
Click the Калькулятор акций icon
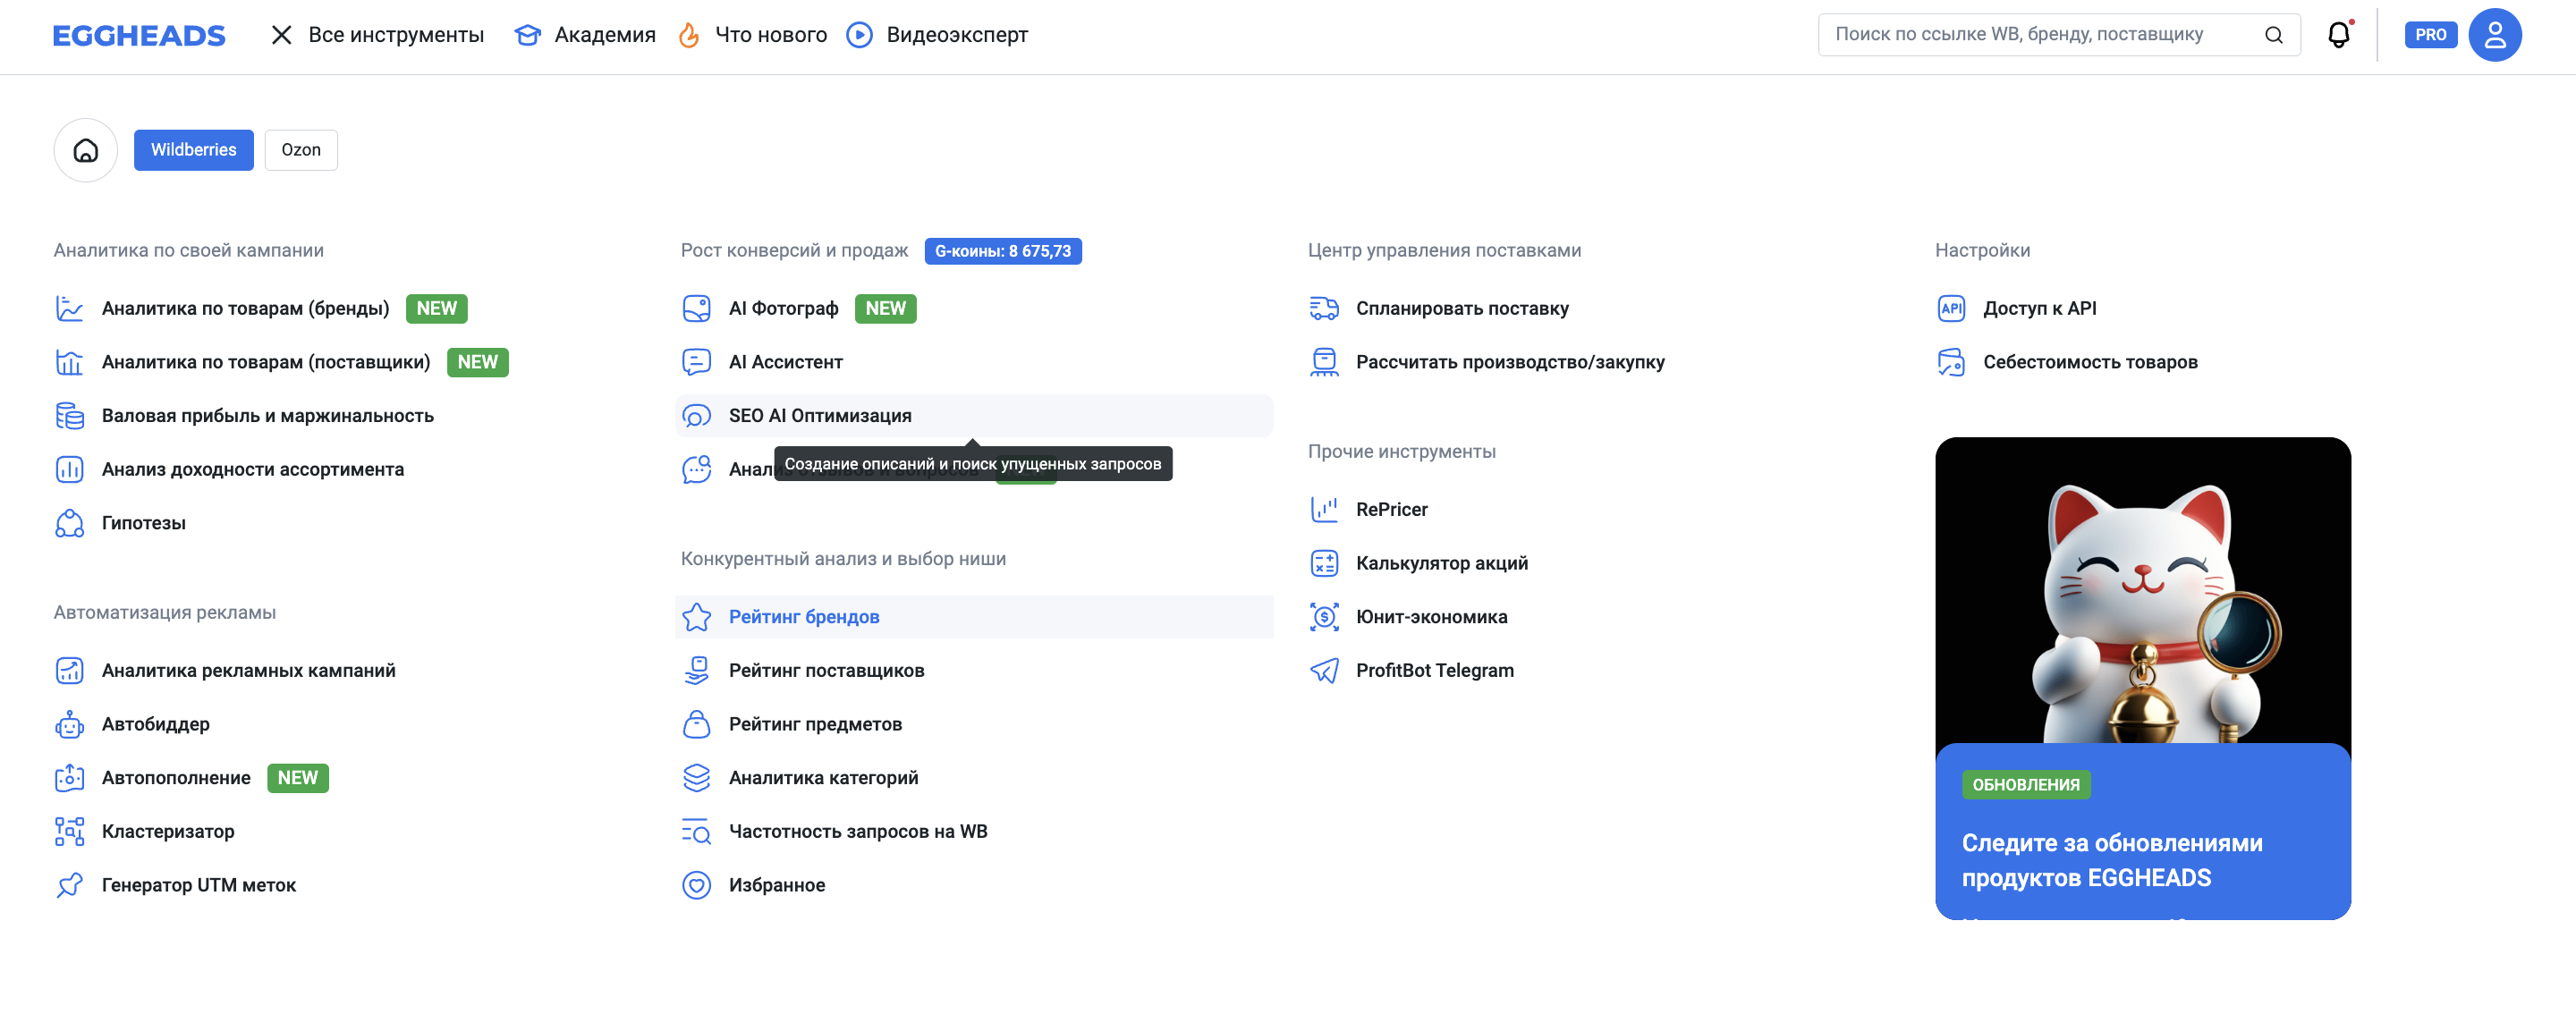(x=1324, y=563)
